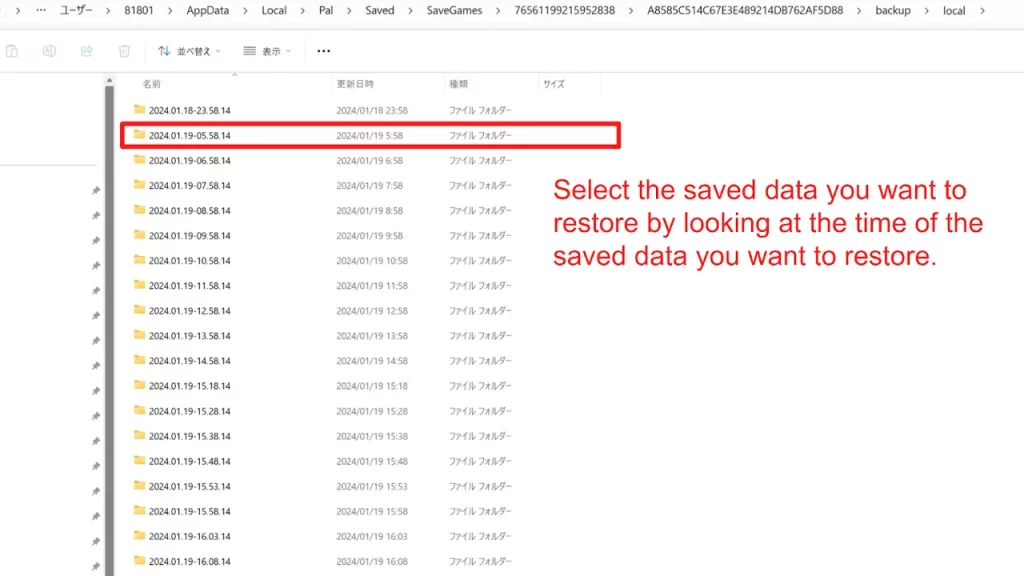This screenshot has height=576, width=1024.
Task: Click the Rename icon in toolbar
Action: pos(49,51)
